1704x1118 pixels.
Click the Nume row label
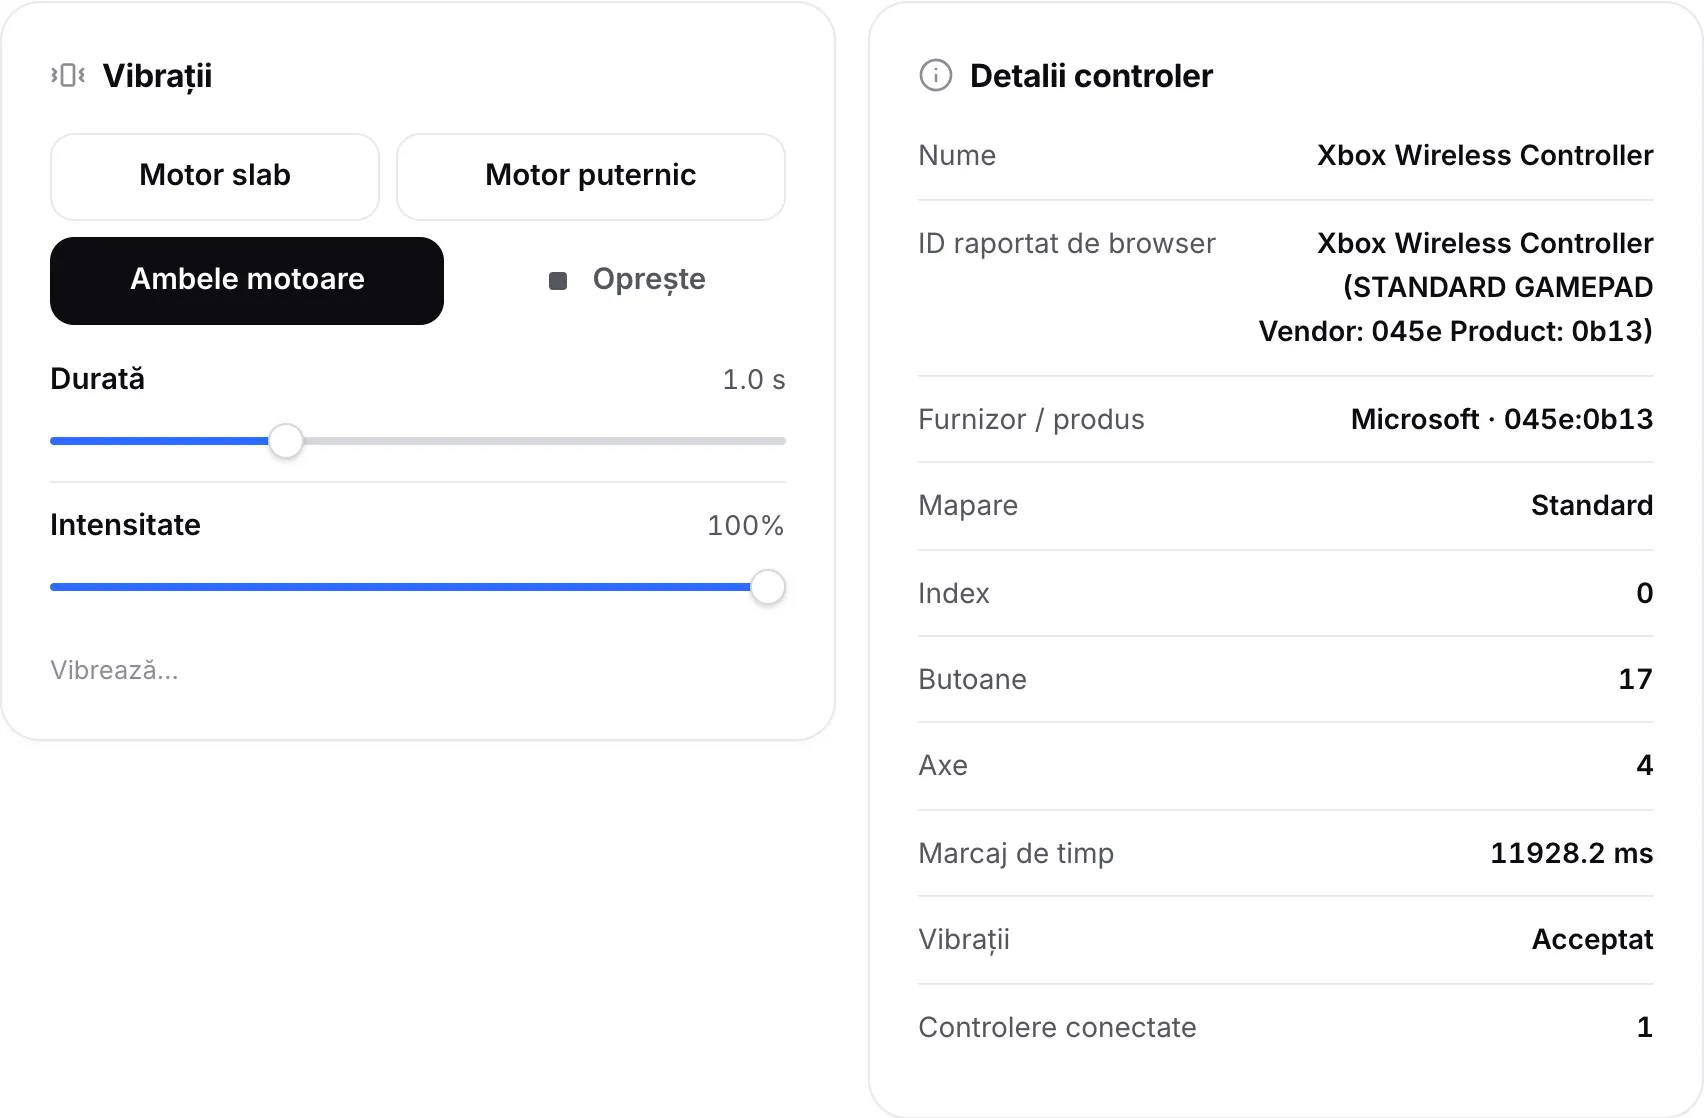point(957,156)
